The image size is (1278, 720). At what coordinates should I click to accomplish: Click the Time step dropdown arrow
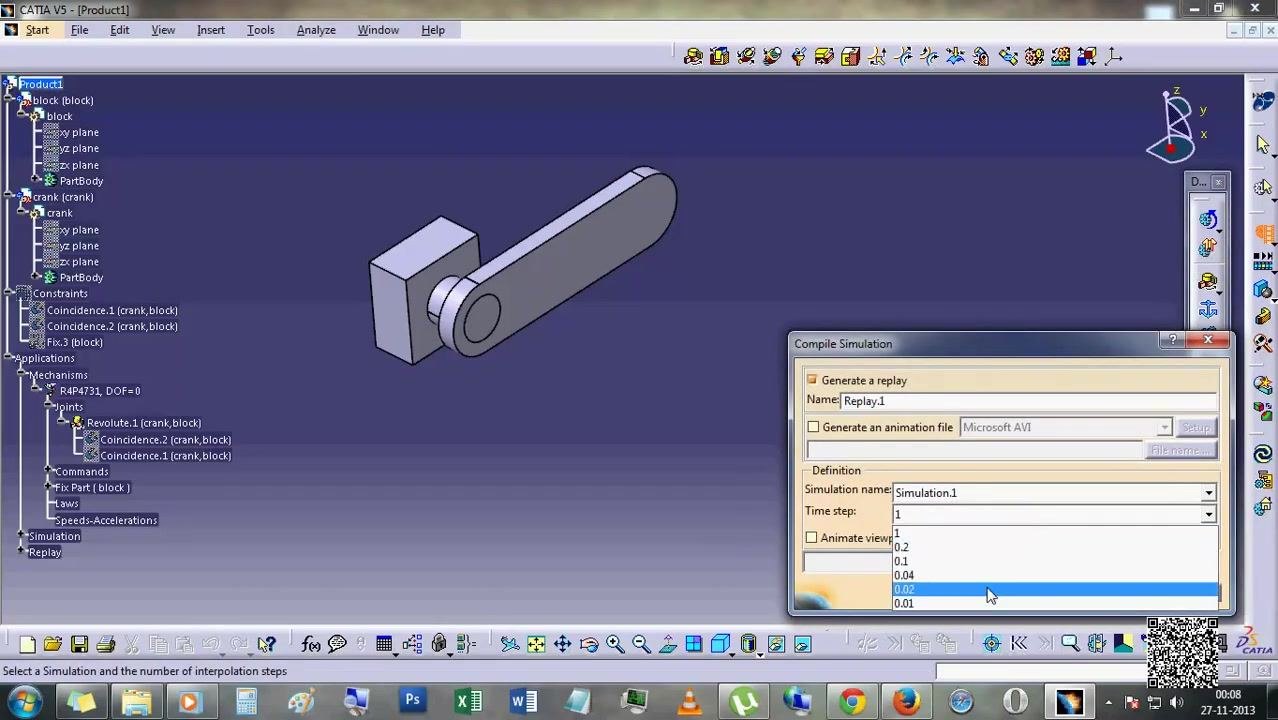[x=1208, y=514]
